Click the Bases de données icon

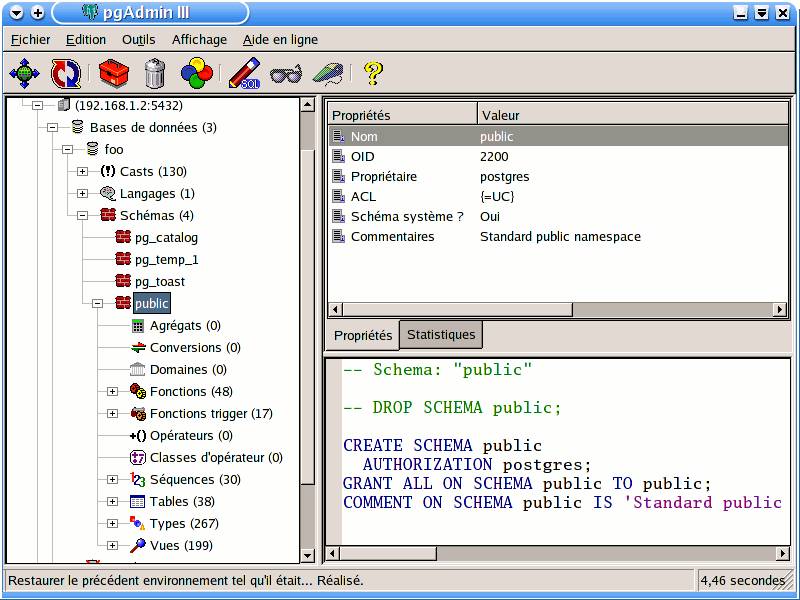coord(78,127)
